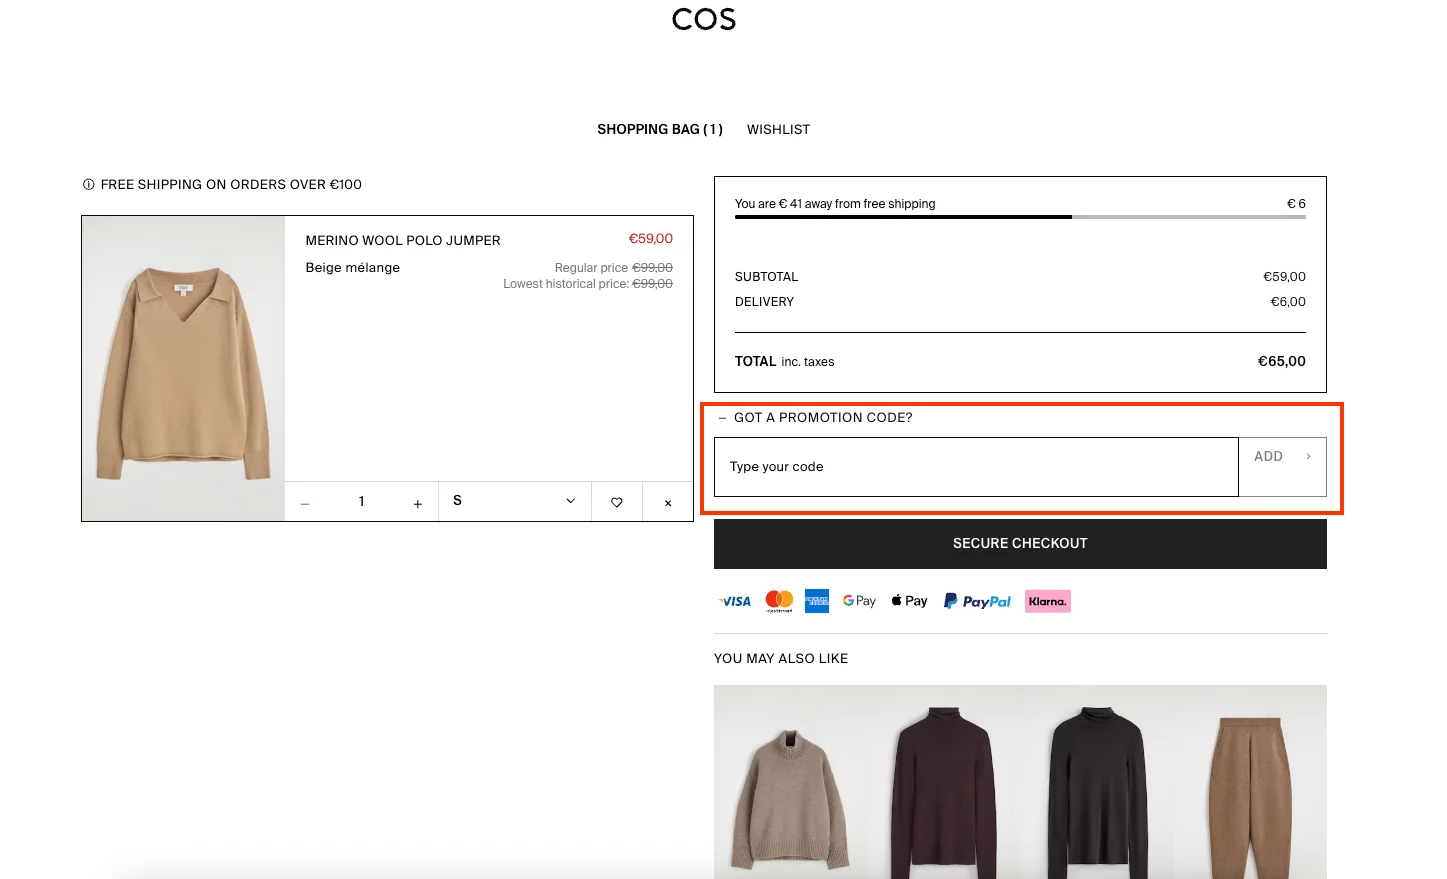Viewport: 1447px width, 879px height.
Task: Click the Secure Checkout button
Action: click(x=1019, y=543)
